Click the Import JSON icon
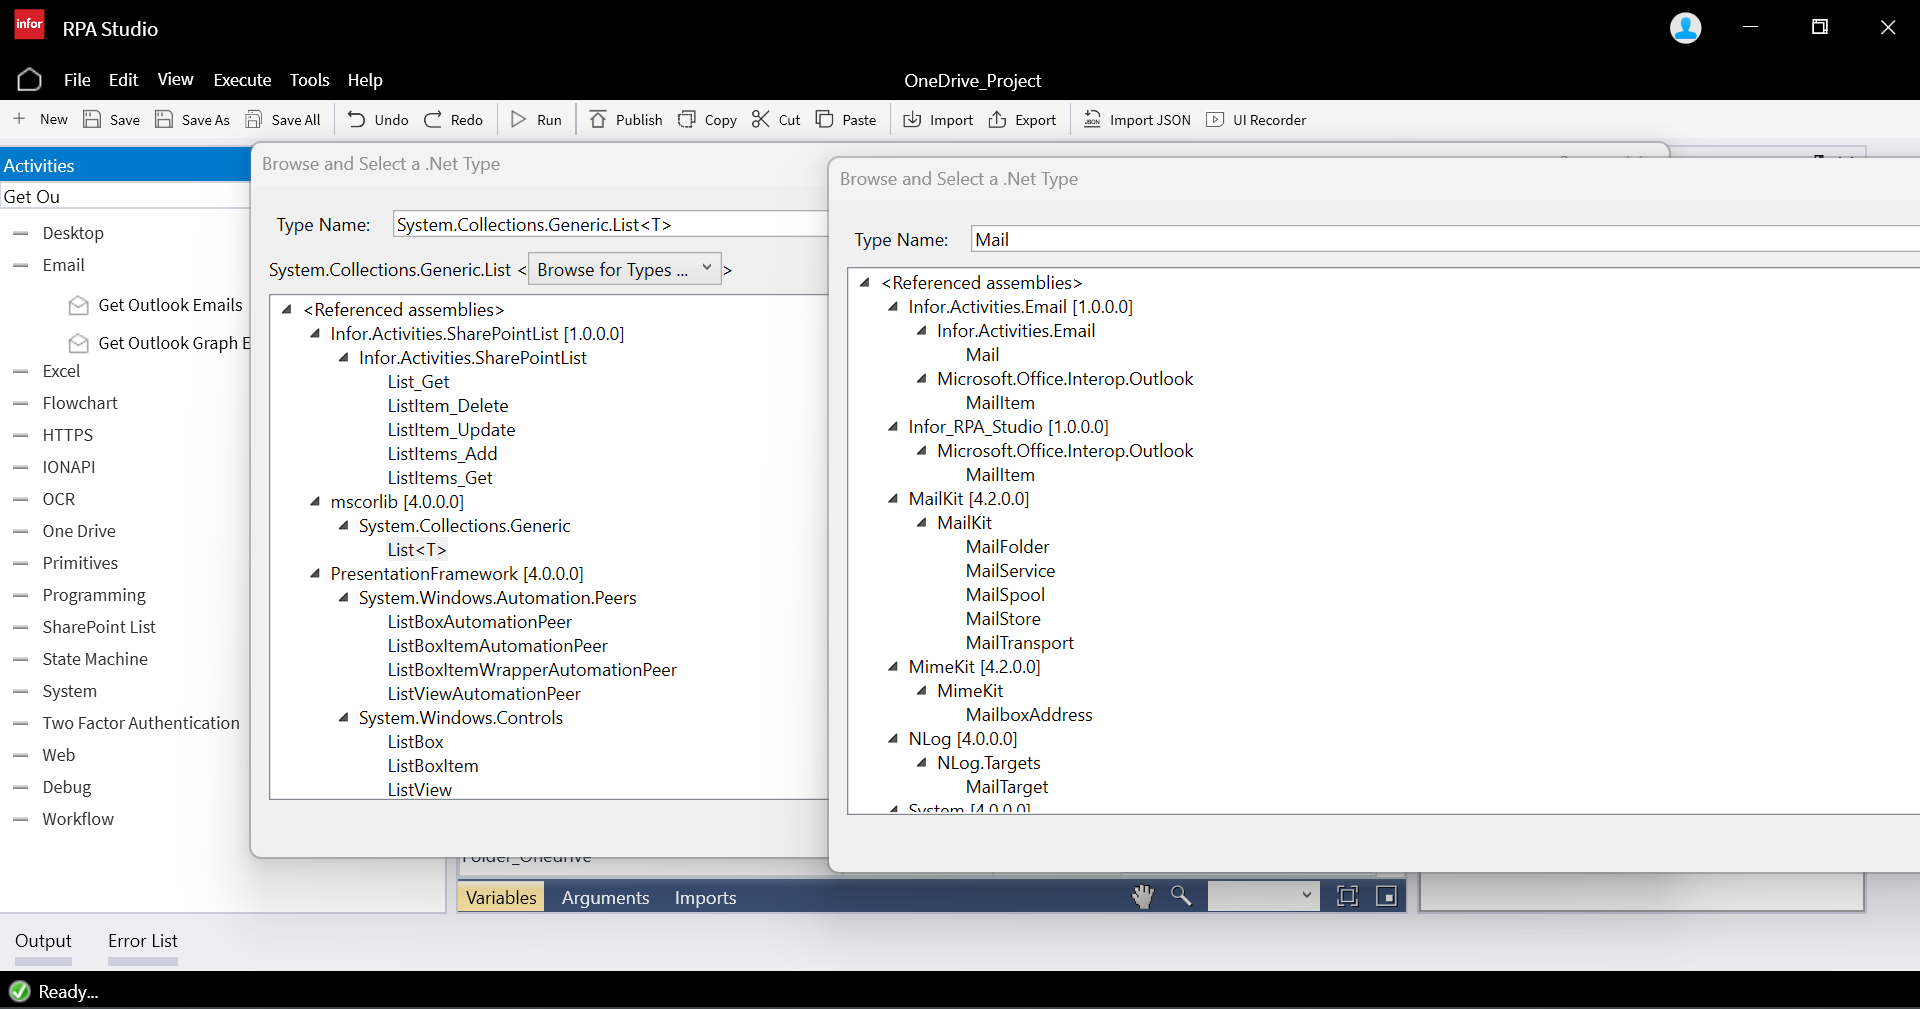This screenshot has height=1009, width=1920. (1093, 120)
